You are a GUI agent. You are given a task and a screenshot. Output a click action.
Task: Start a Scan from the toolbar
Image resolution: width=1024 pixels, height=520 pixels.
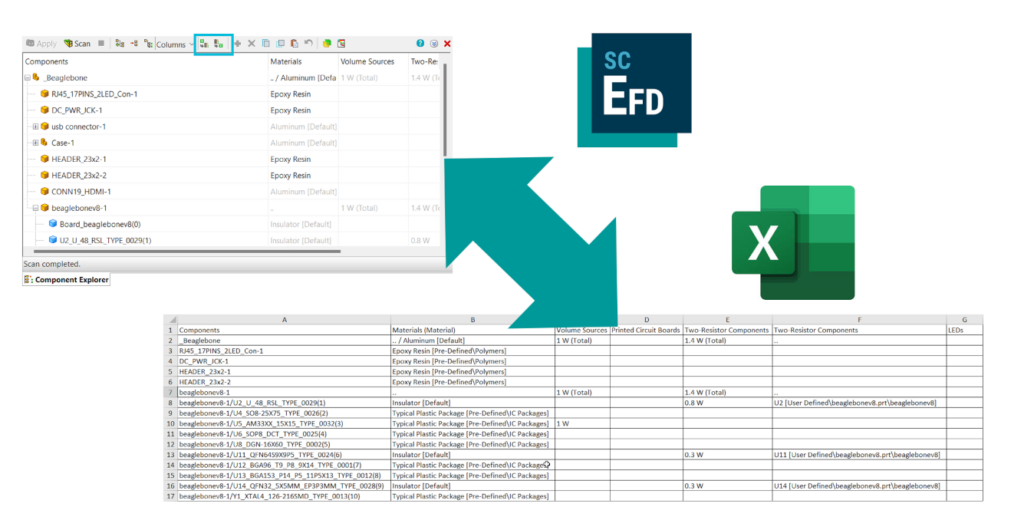tap(77, 44)
